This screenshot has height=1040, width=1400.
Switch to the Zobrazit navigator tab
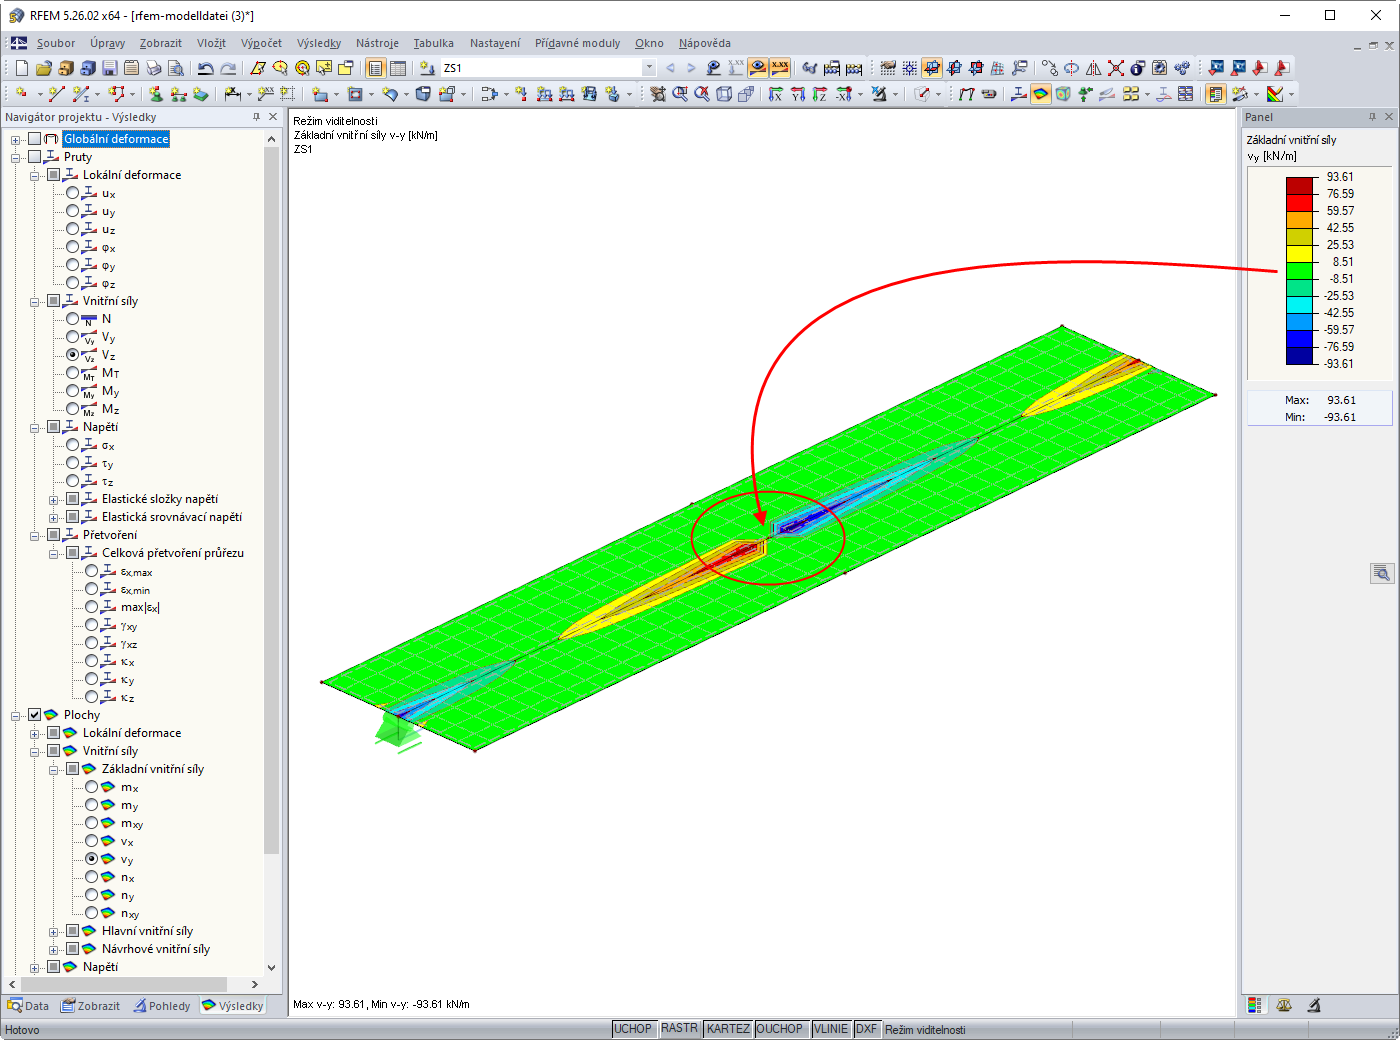click(90, 1006)
